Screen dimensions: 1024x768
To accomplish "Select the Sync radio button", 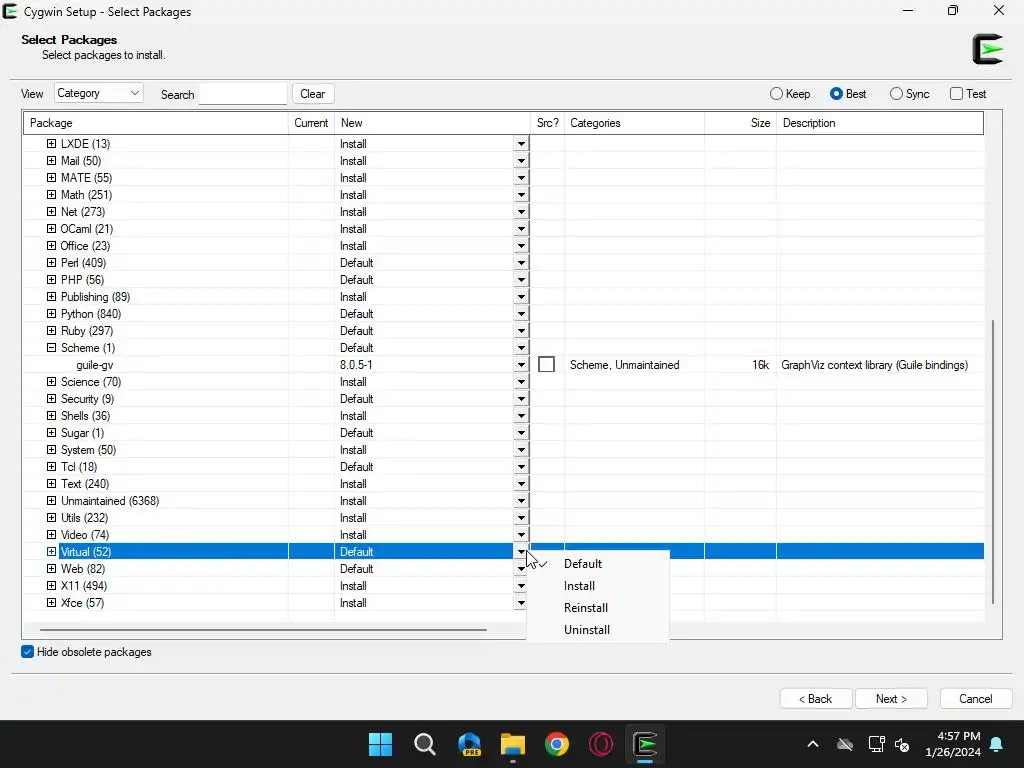I will [896, 93].
